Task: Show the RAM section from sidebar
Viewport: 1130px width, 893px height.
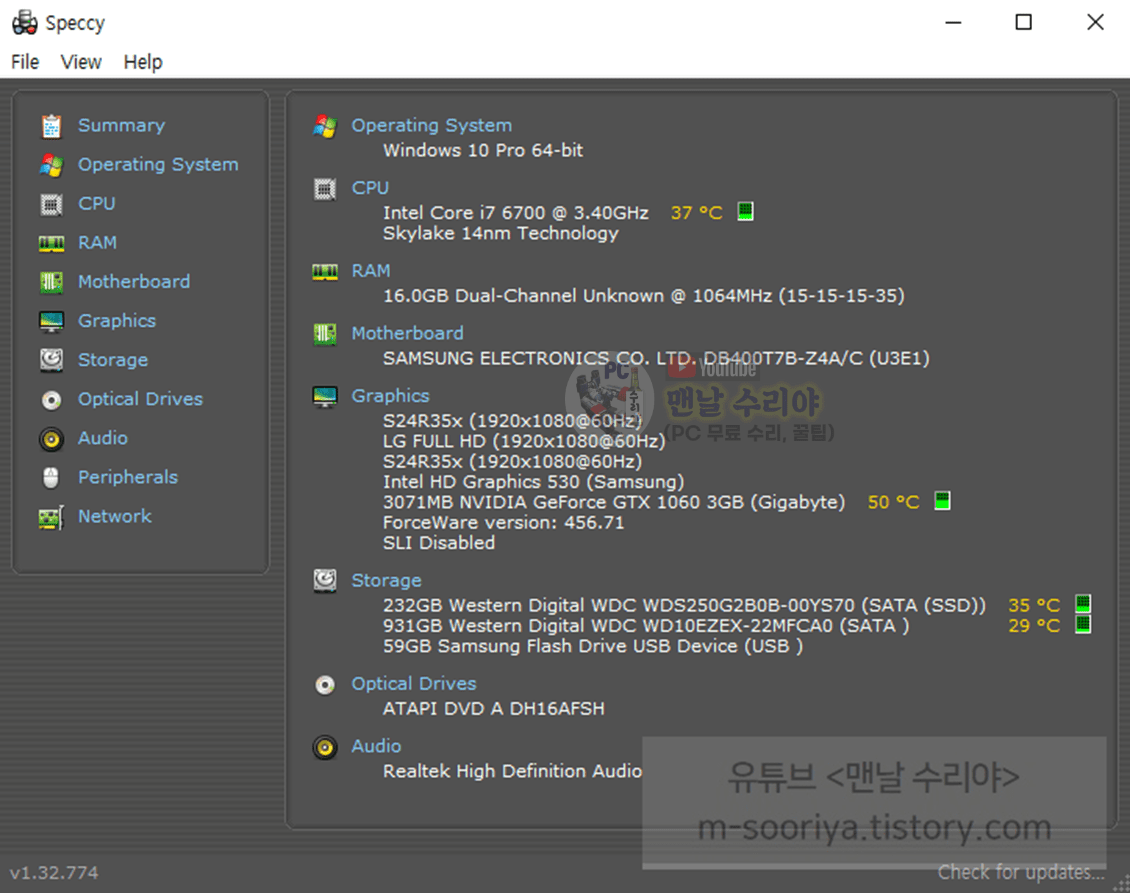Action: pos(97,242)
